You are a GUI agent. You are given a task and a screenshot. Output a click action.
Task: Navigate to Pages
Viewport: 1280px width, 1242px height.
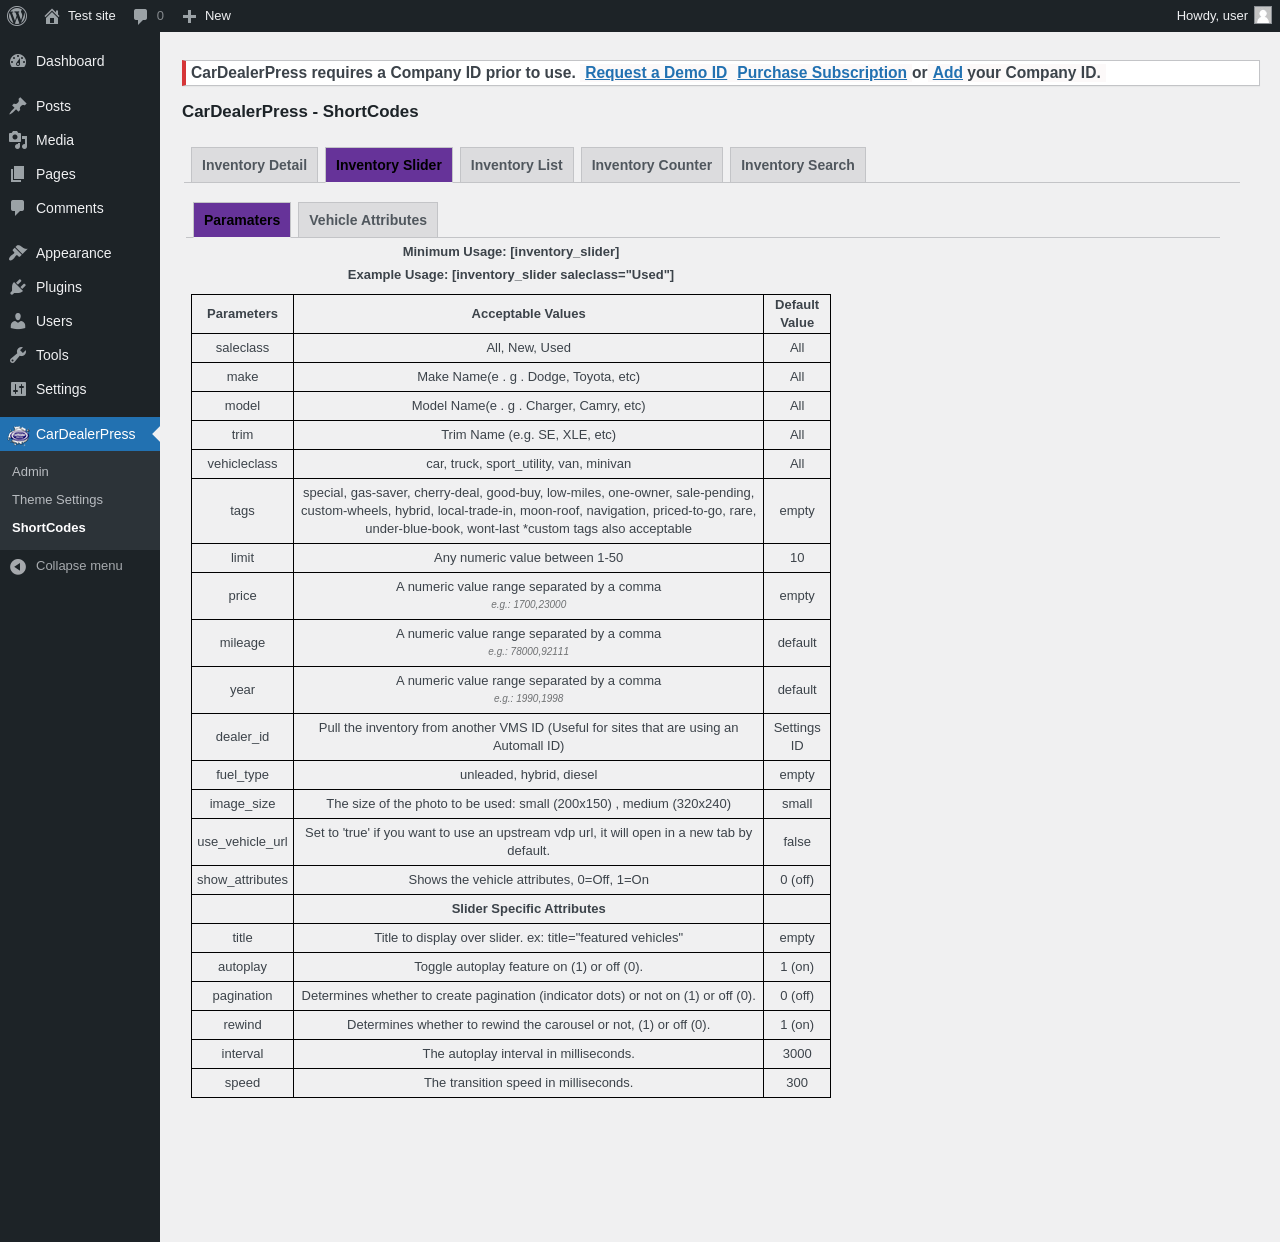pos(56,174)
